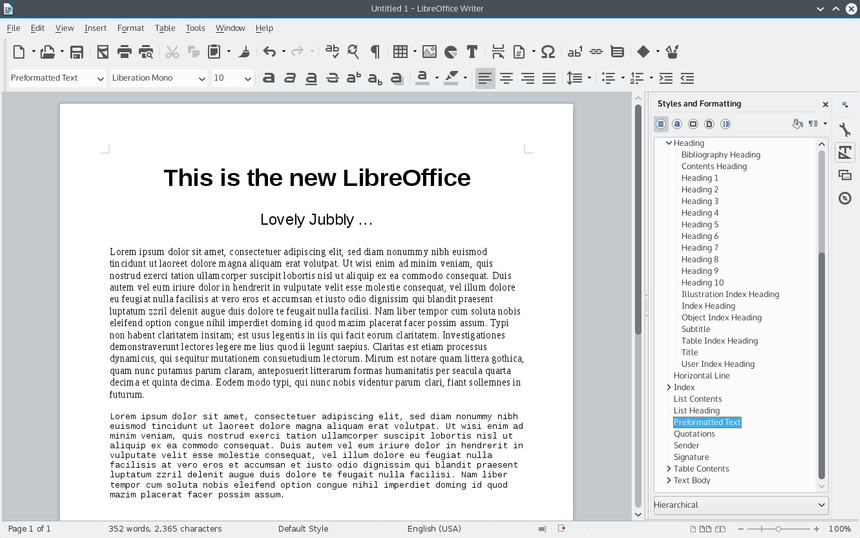Image resolution: width=860 pixels, height=538 pixels.
Task: Open sidebar Properties wrench icon
Action: pyautogui.click(x=845, y=129)
